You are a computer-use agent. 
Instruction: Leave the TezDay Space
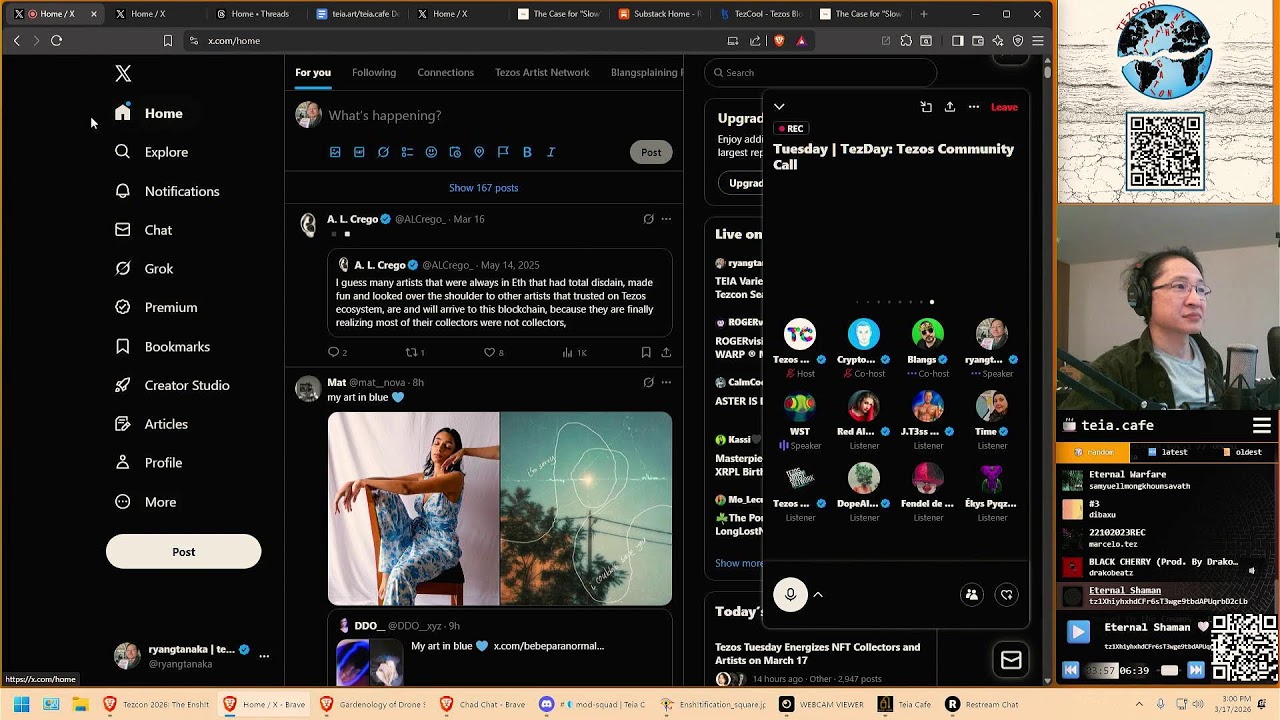(x=1004, y=107)
